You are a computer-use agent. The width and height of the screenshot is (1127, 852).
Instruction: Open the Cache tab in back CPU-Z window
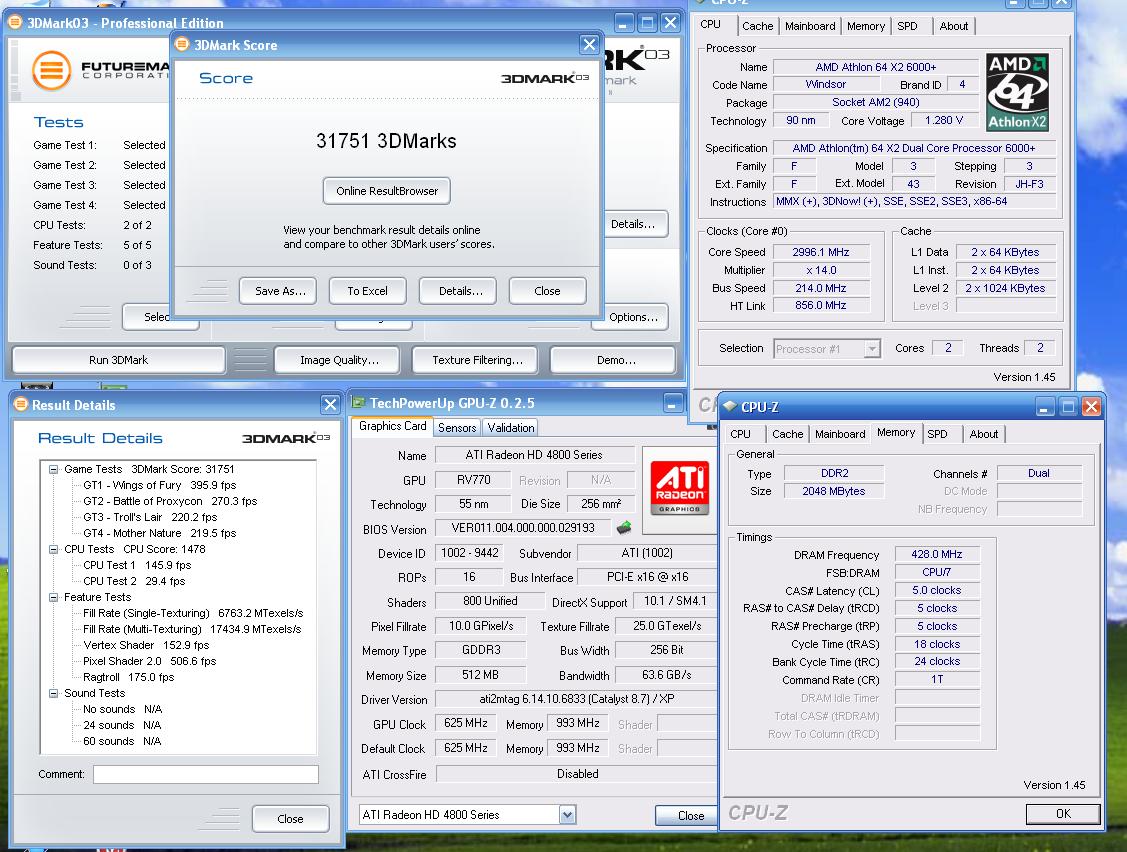(x=758, y=26)
